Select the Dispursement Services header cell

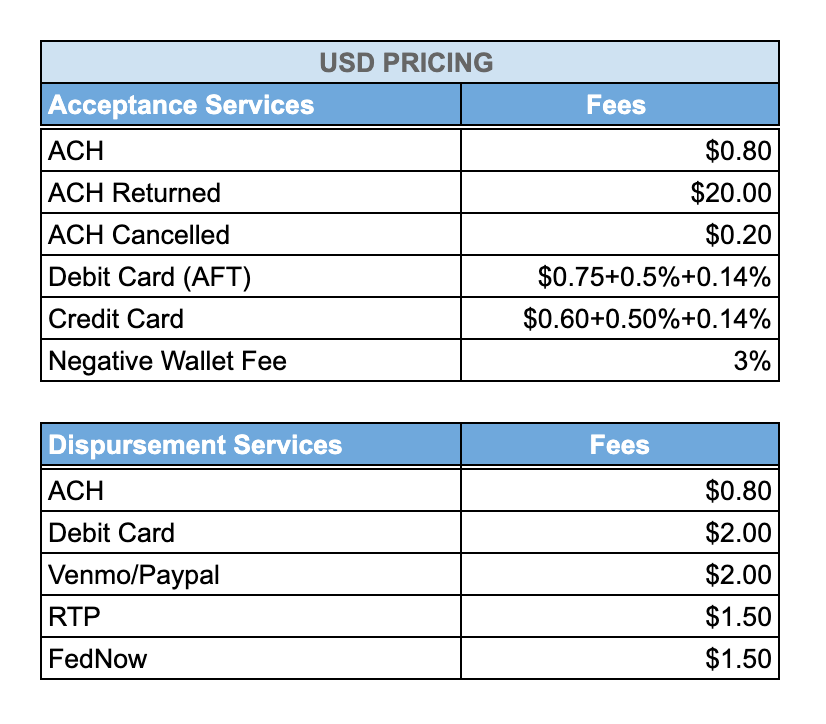(x=251, y=444)
